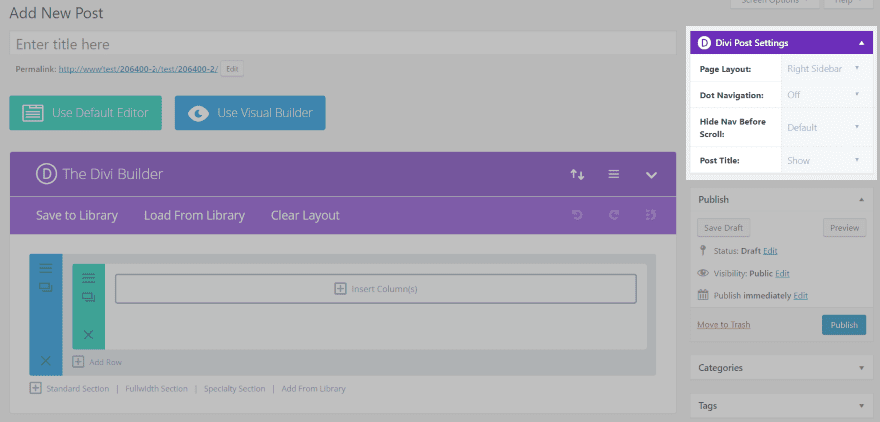
Task: Click the Add Row link
Action: (106, 362)
